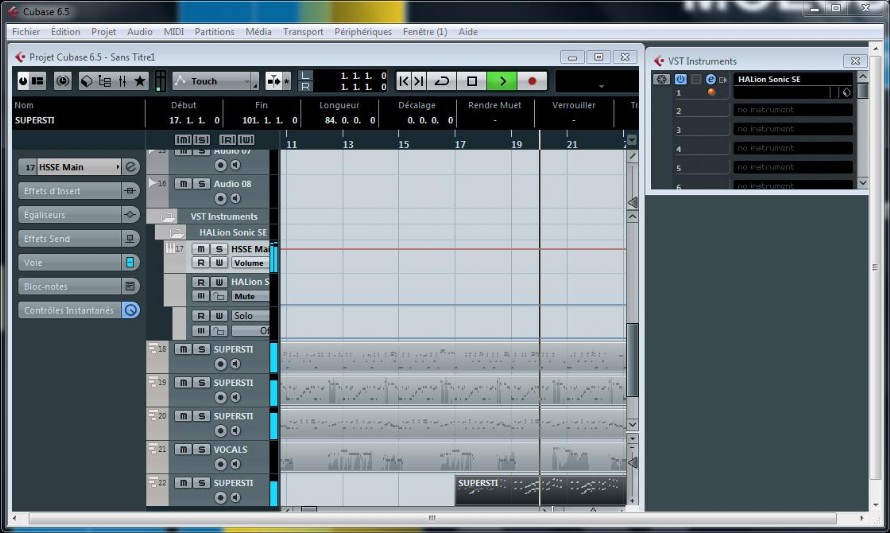The width and height of the screenshot is (890, 533).
Task: Open the Touch automation mode dropdown
Action: click(216, 81)
